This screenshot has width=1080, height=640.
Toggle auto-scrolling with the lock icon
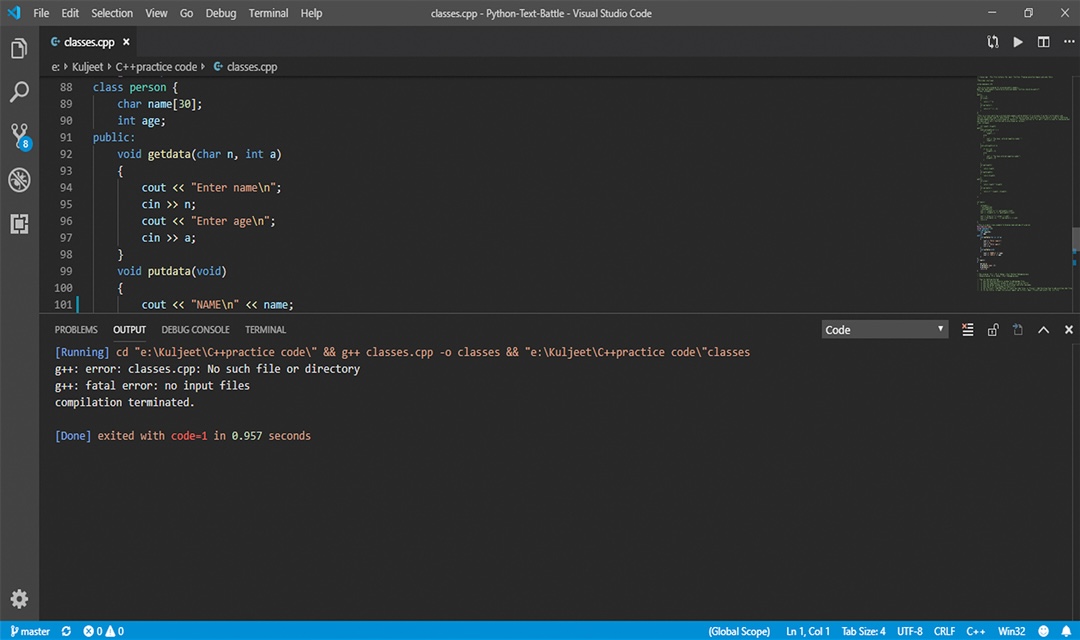tap(992, 329)
